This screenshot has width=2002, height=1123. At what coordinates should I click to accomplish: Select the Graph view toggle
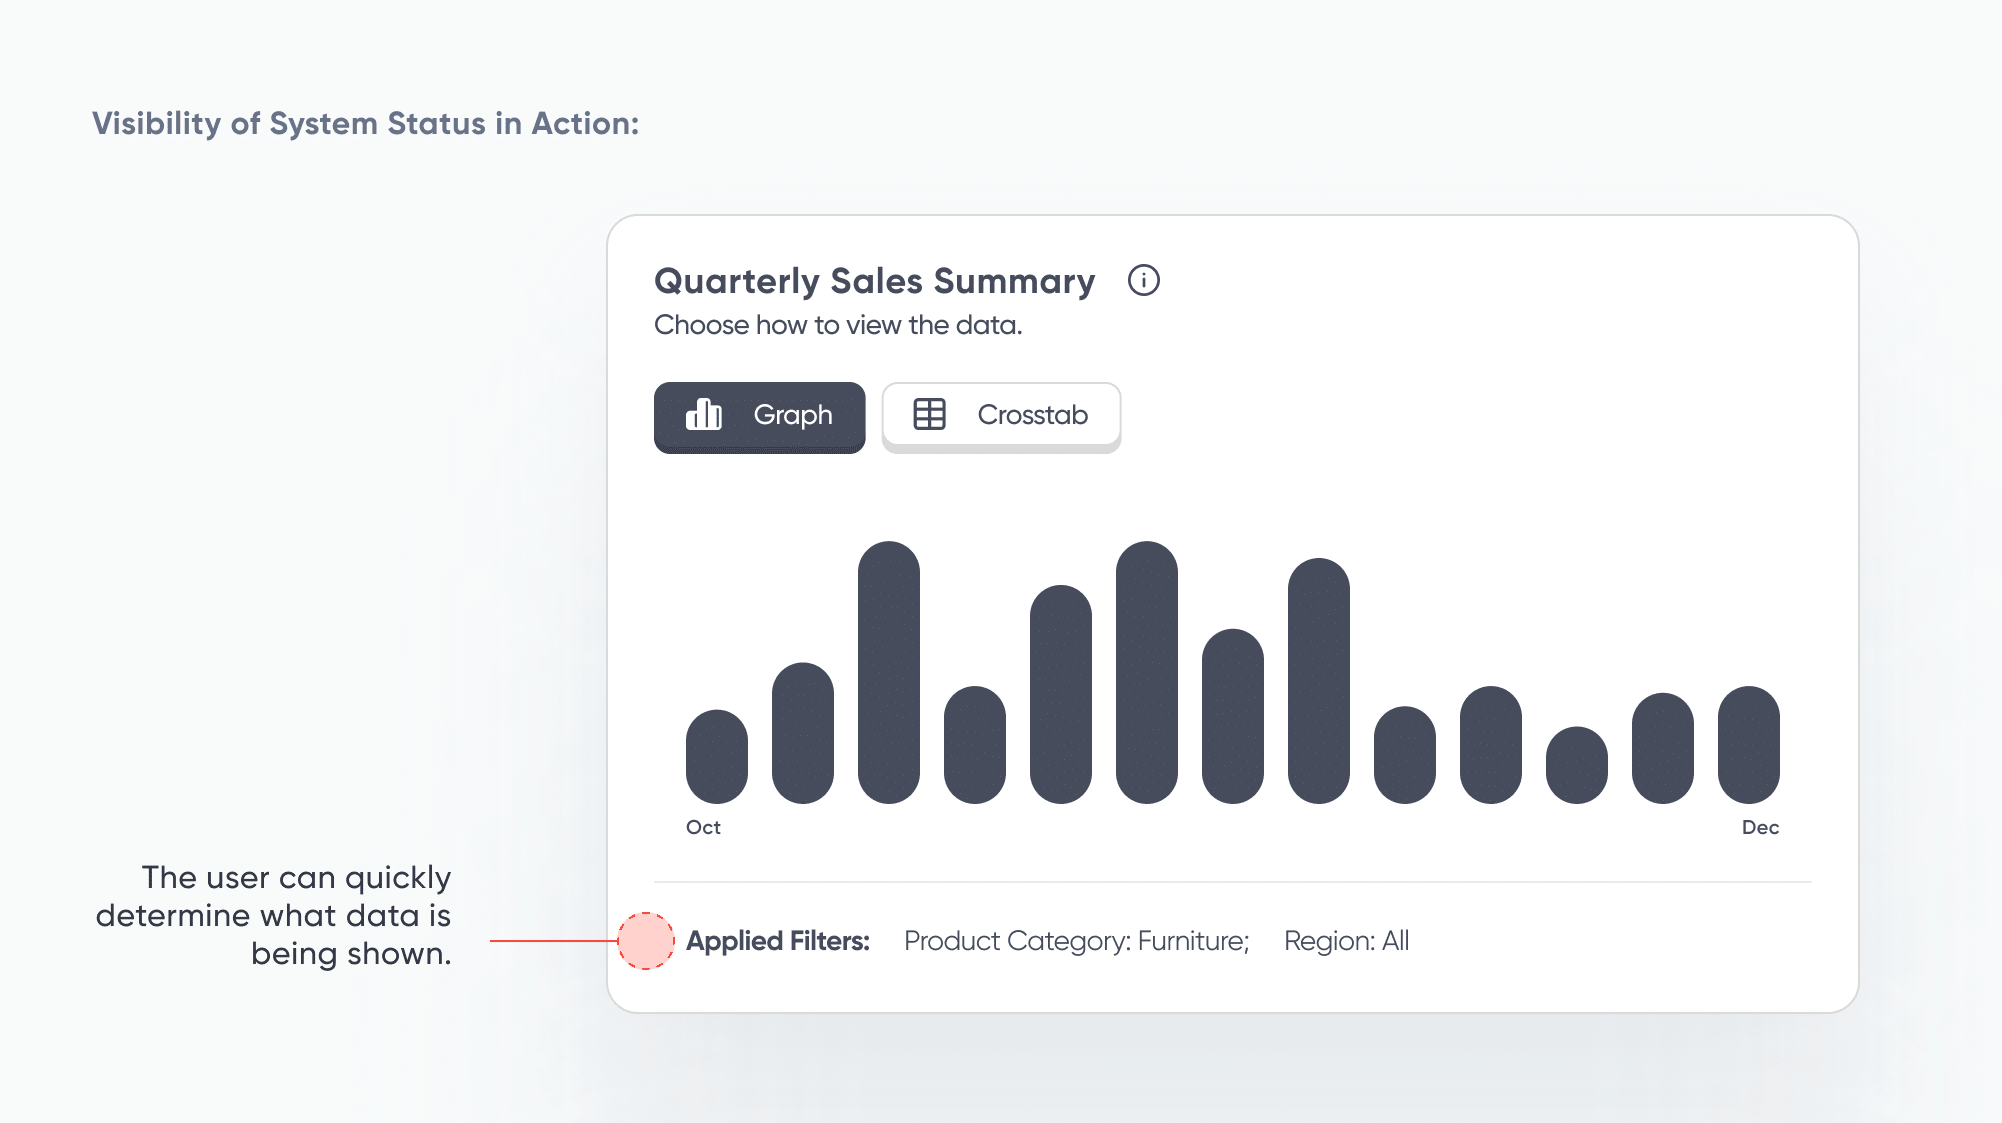click(760, 416)
